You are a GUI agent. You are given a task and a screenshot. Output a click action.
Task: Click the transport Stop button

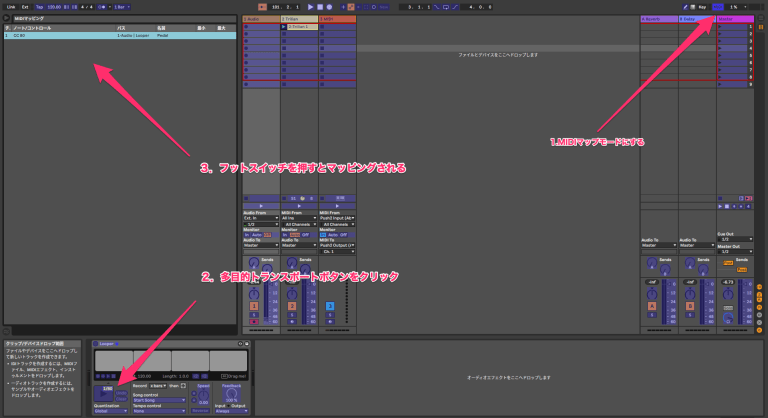coord(322,7)
